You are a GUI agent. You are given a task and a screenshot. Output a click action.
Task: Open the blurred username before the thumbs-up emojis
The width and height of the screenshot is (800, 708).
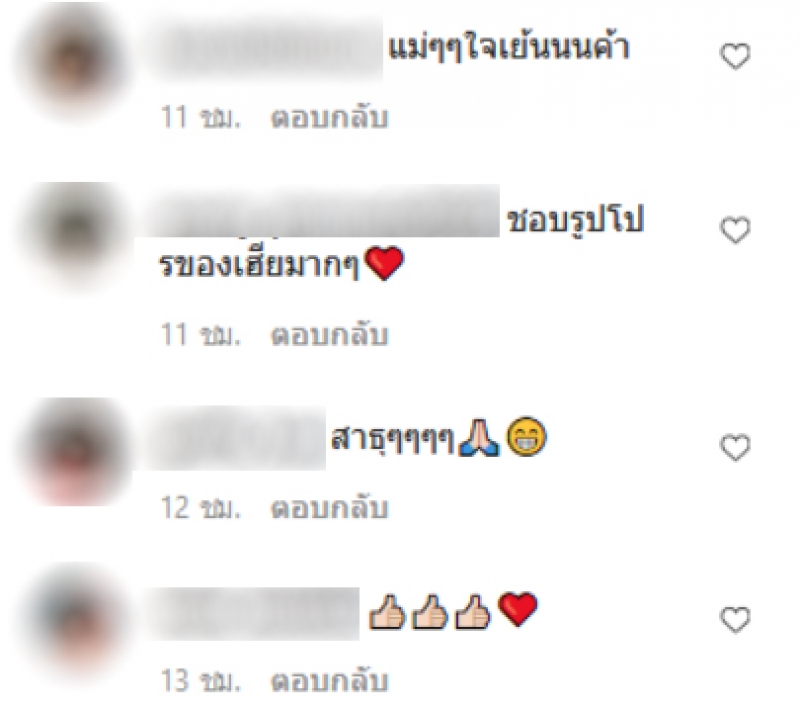pyautogui.click(x=254, y=613)
